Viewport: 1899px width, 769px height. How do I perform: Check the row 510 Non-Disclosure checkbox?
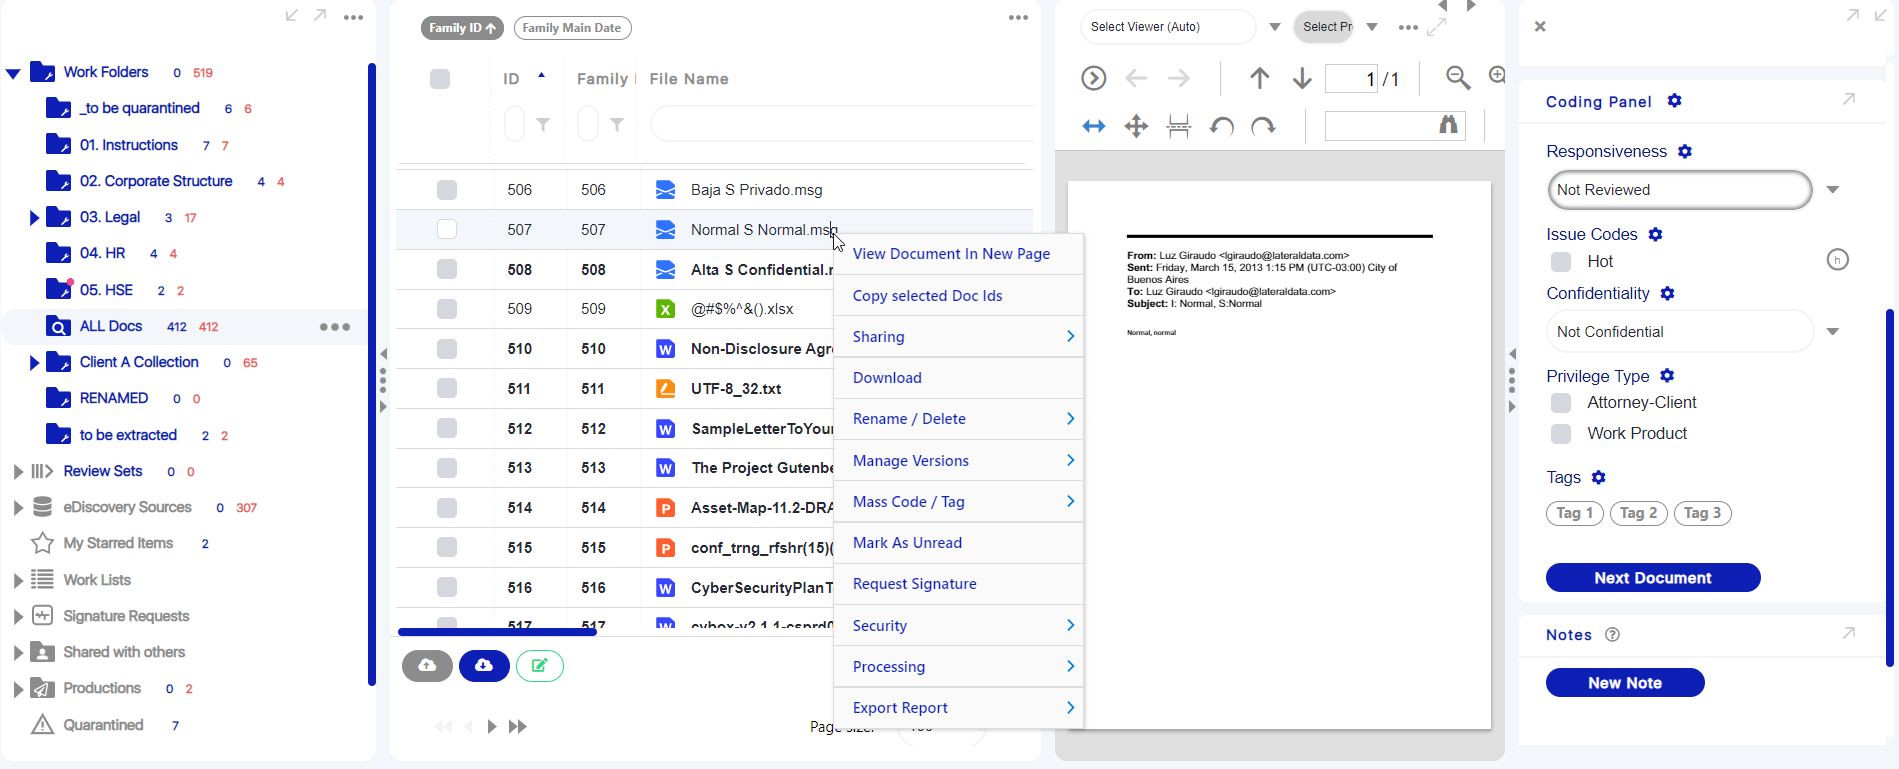click(x=447, y=349)
